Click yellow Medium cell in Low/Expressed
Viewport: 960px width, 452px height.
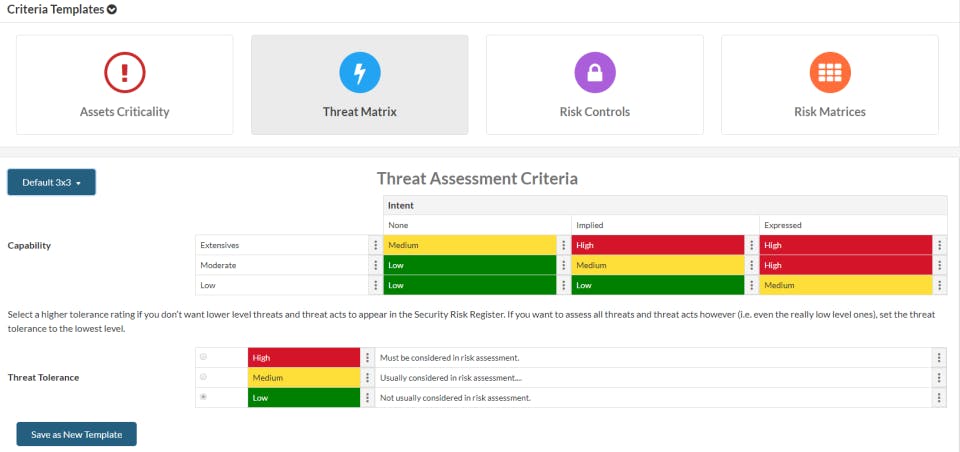846,285
